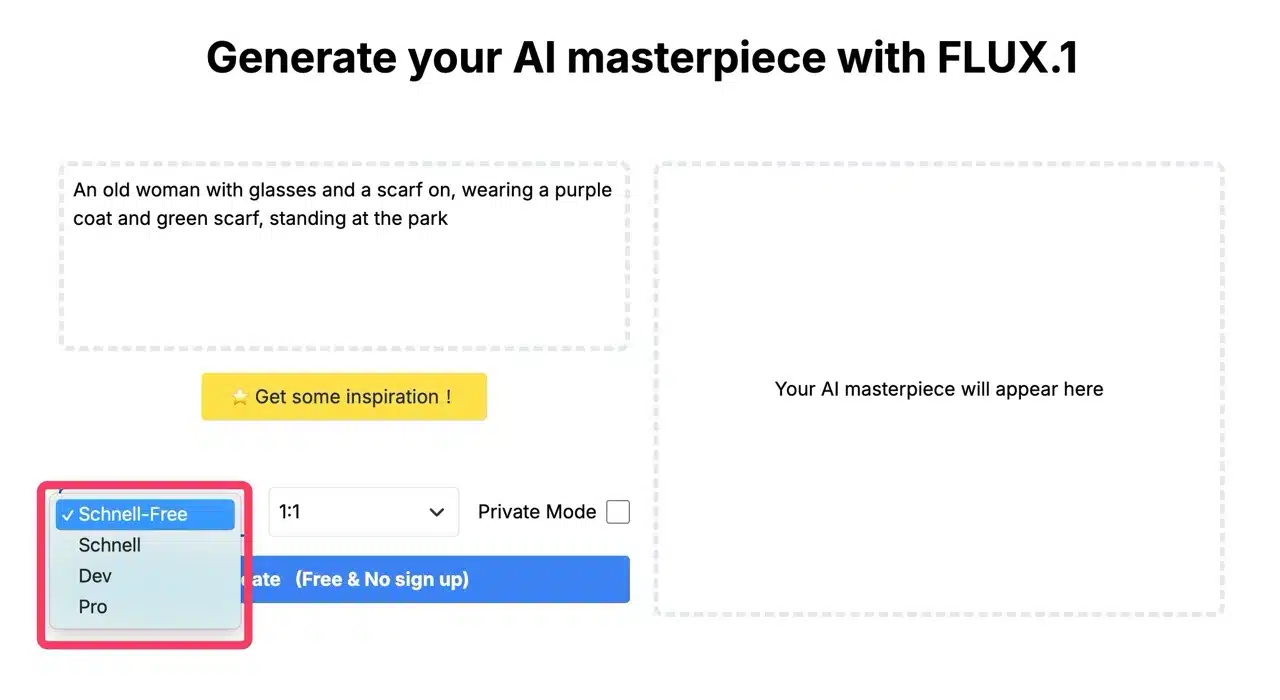Open the 1:1 aspect ratio dropdown
1280x700 pixels.
(x=362, y=512)
